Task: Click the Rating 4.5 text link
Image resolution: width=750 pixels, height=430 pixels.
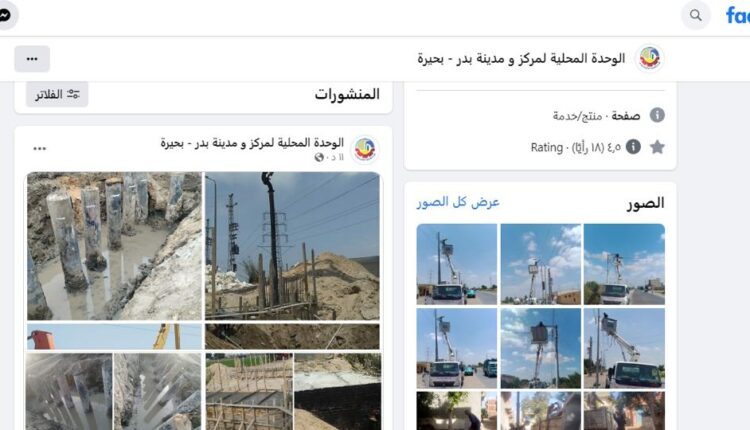Action: 576,147
